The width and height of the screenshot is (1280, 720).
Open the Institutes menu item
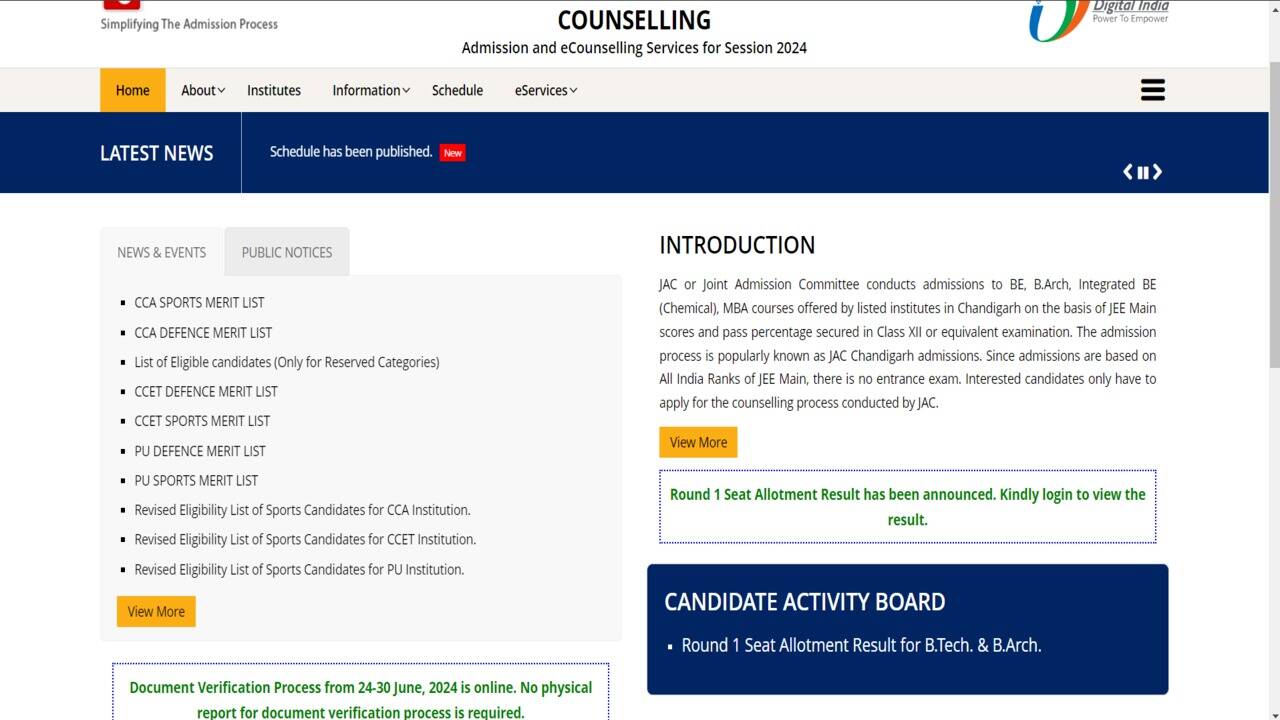click(274, 90)
